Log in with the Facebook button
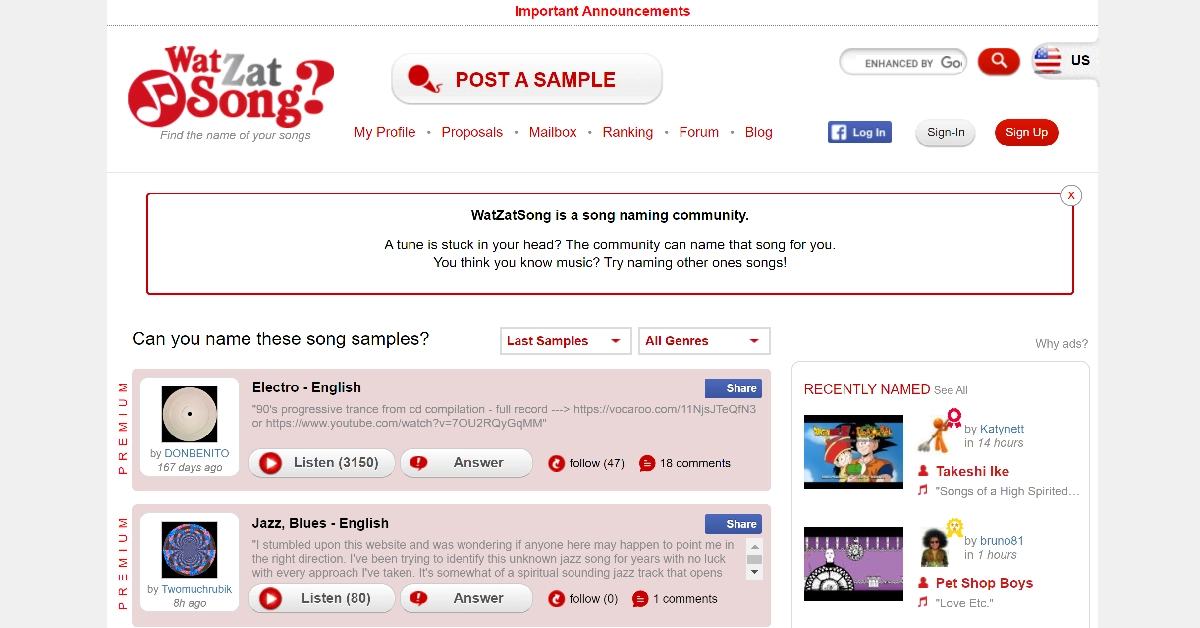The width and height of the screenshot is (1200, 628). 859,132
